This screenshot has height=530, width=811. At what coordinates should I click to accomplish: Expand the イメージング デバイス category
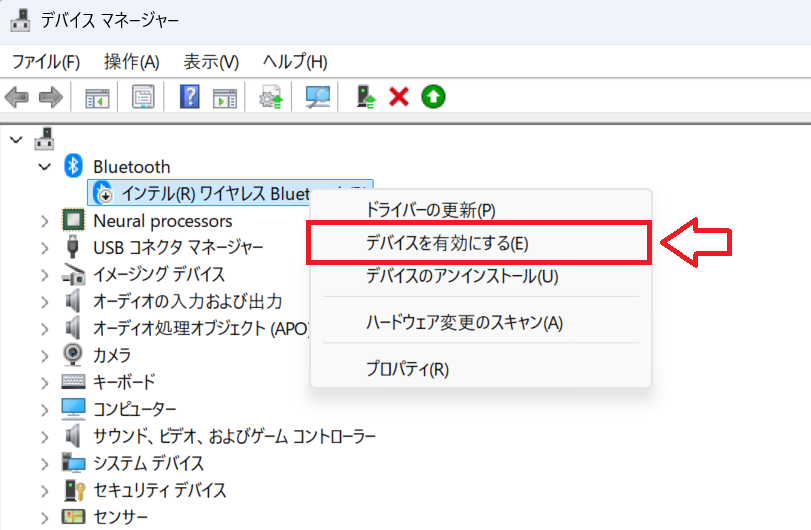(x=45, y=275)
